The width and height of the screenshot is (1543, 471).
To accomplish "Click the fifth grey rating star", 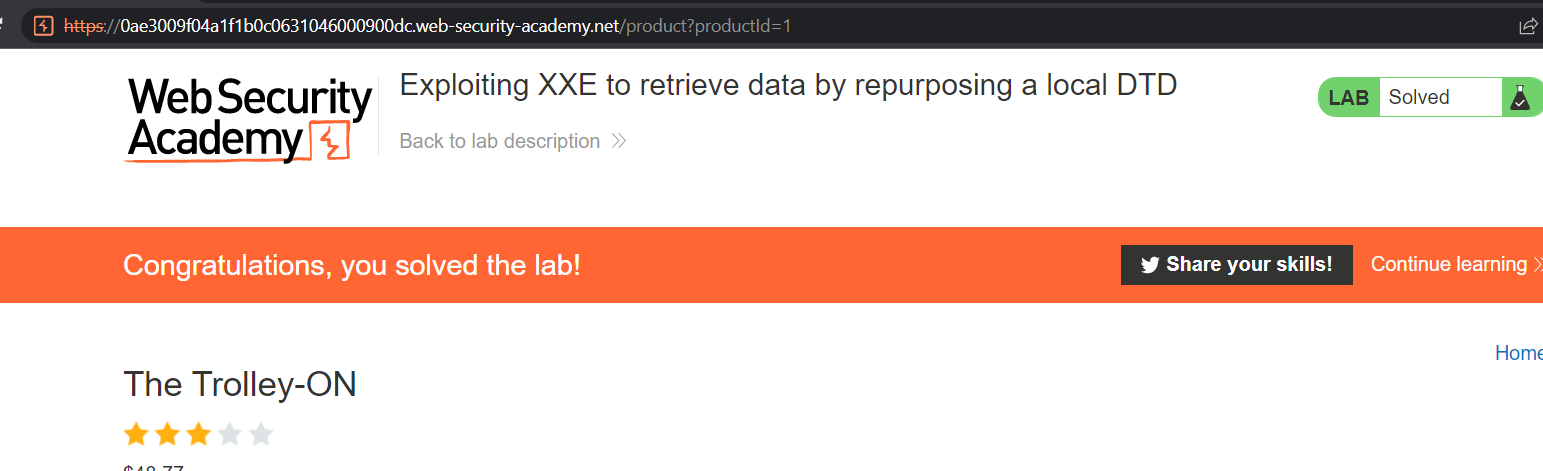I will (261, 434).
